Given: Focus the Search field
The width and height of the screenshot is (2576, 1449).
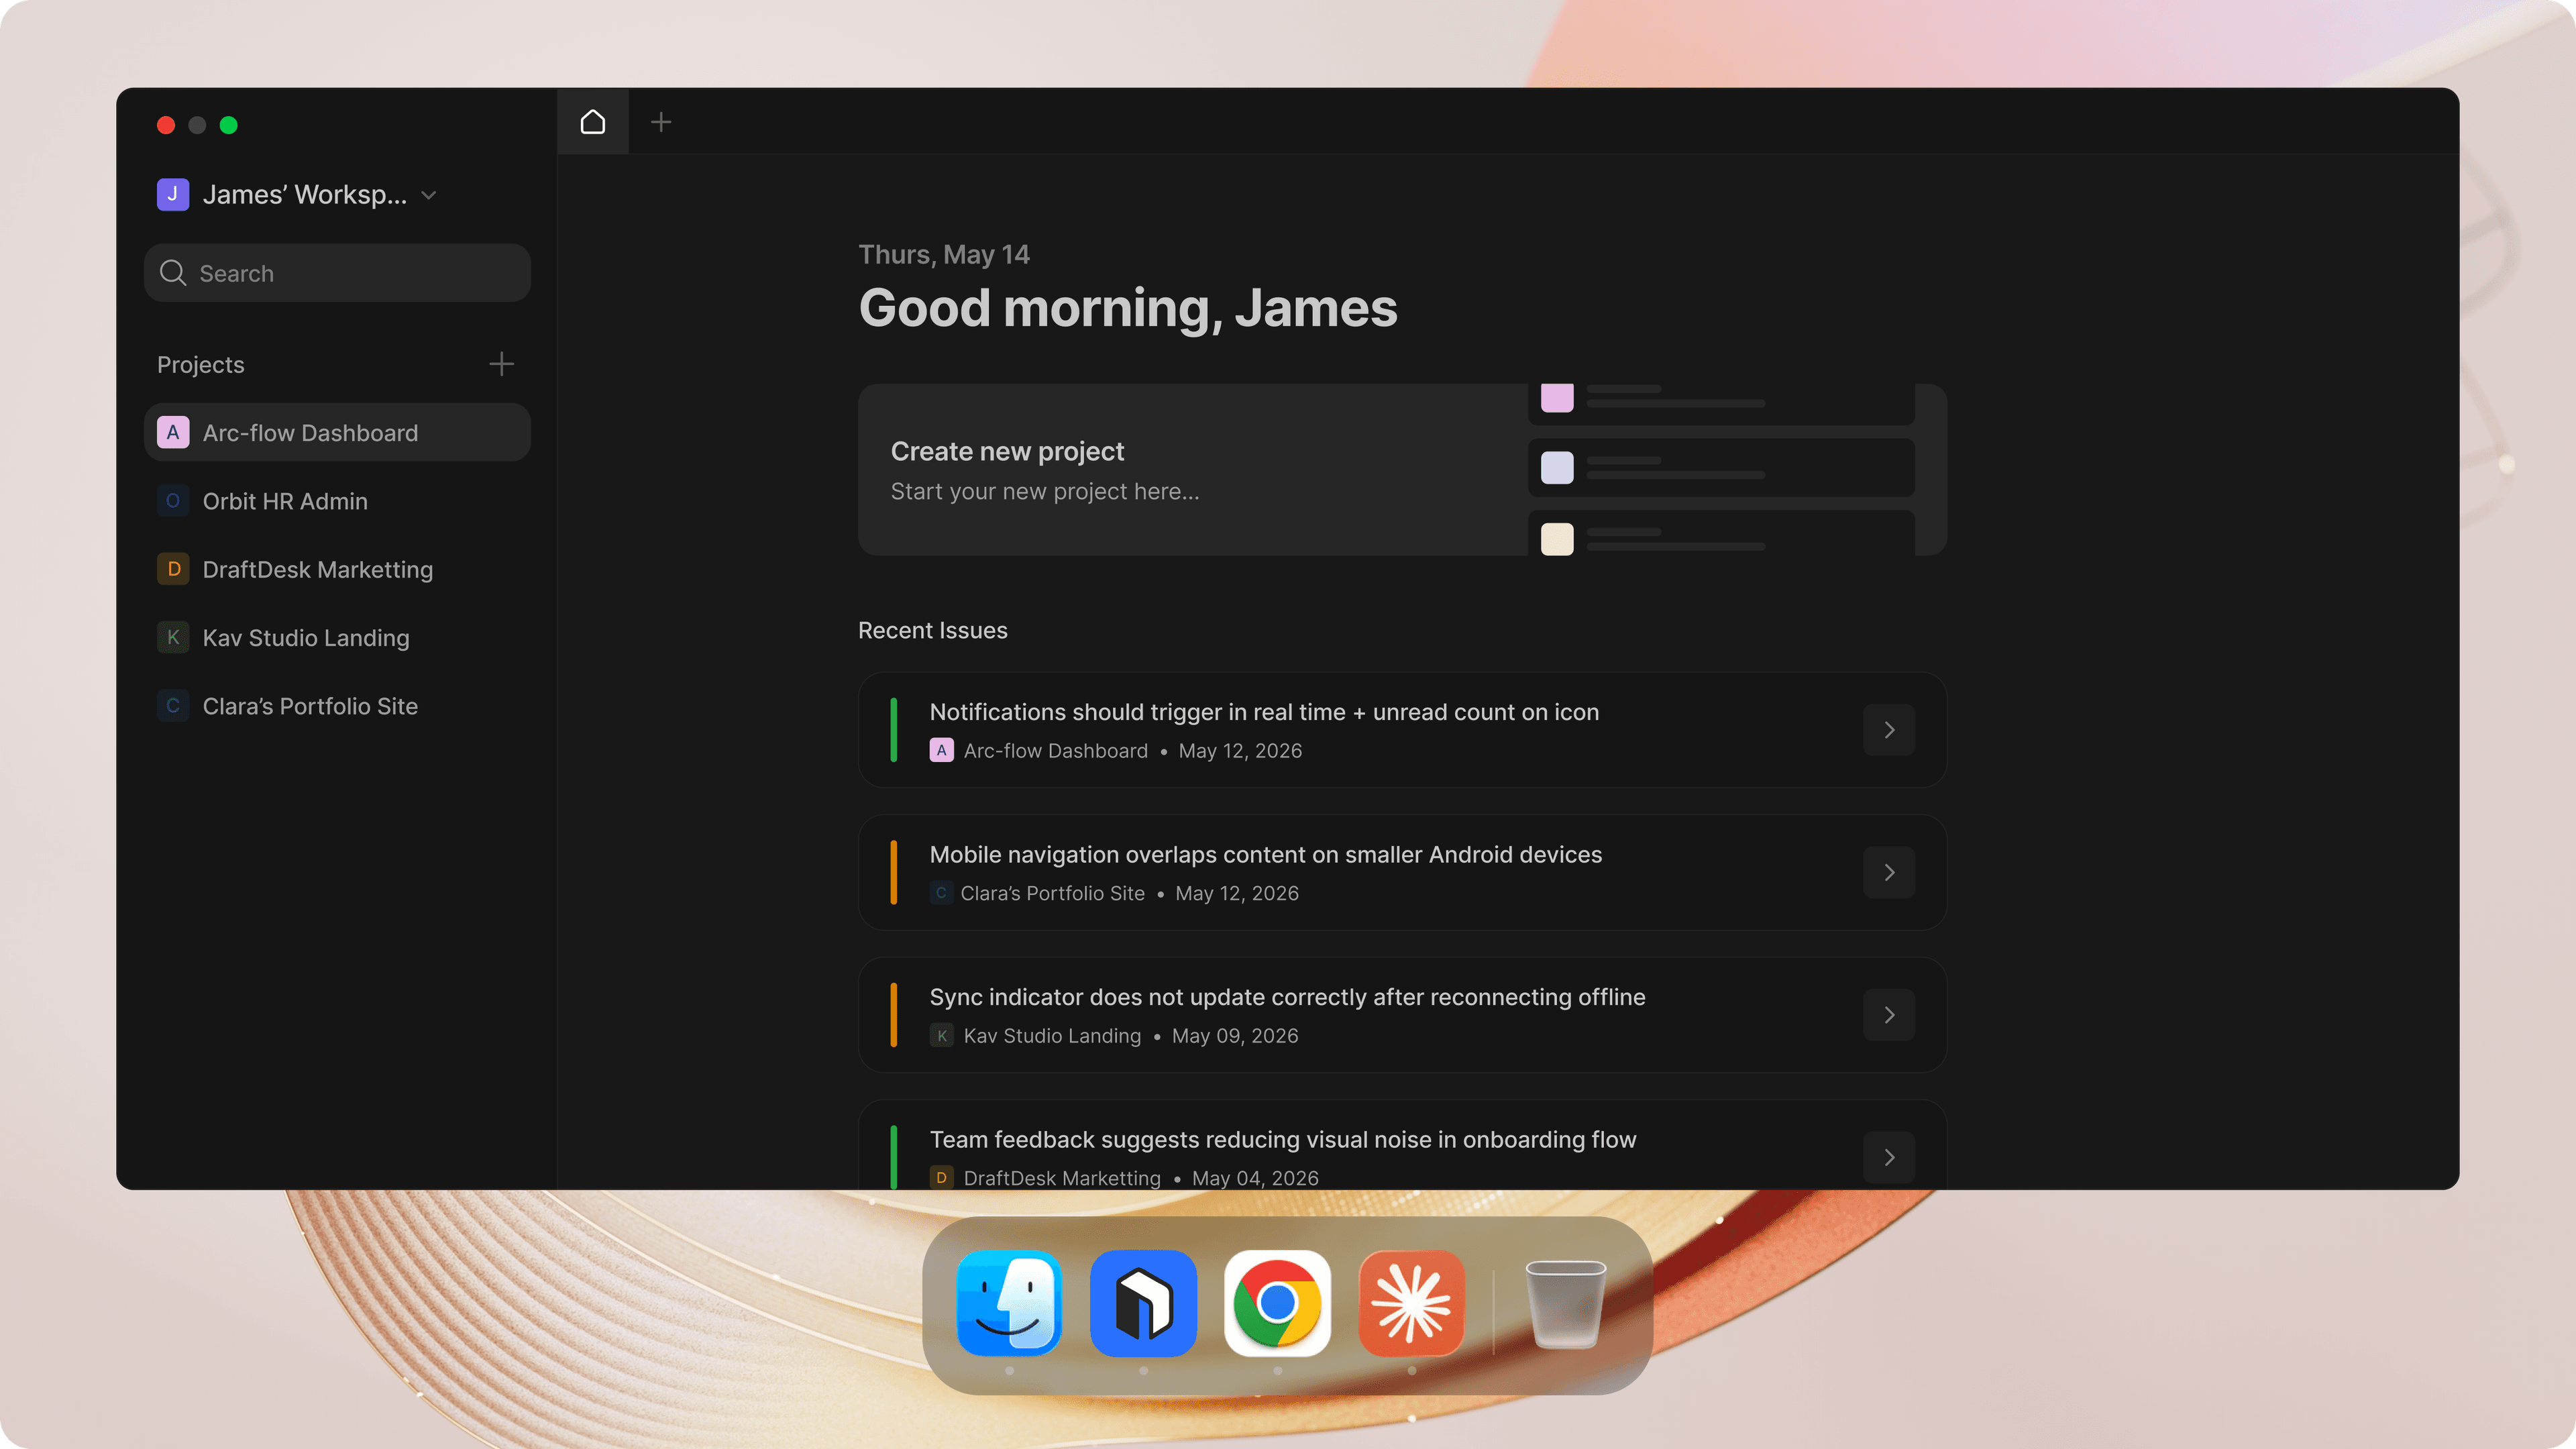Looking at the screenshot, I should [x=337, y=273].
